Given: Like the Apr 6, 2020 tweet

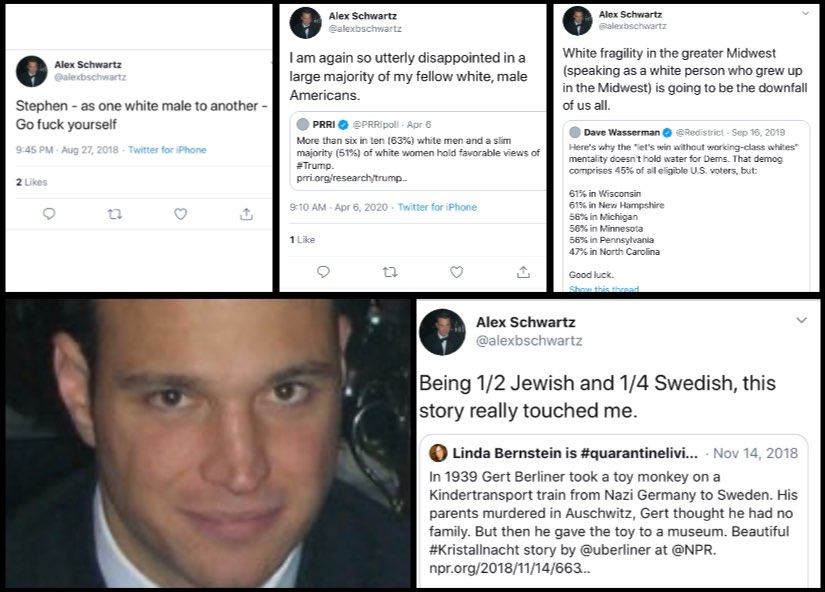Looking at the screenshot, I should [x=457, y=272].
